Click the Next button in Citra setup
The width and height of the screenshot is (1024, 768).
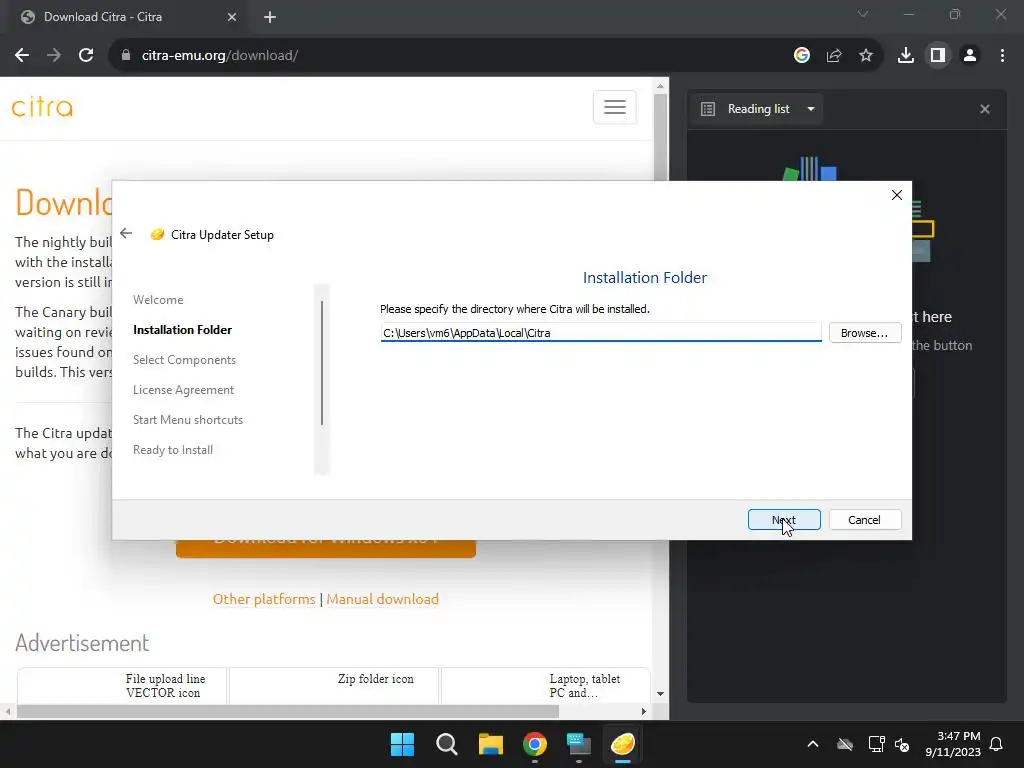point(784,520)
